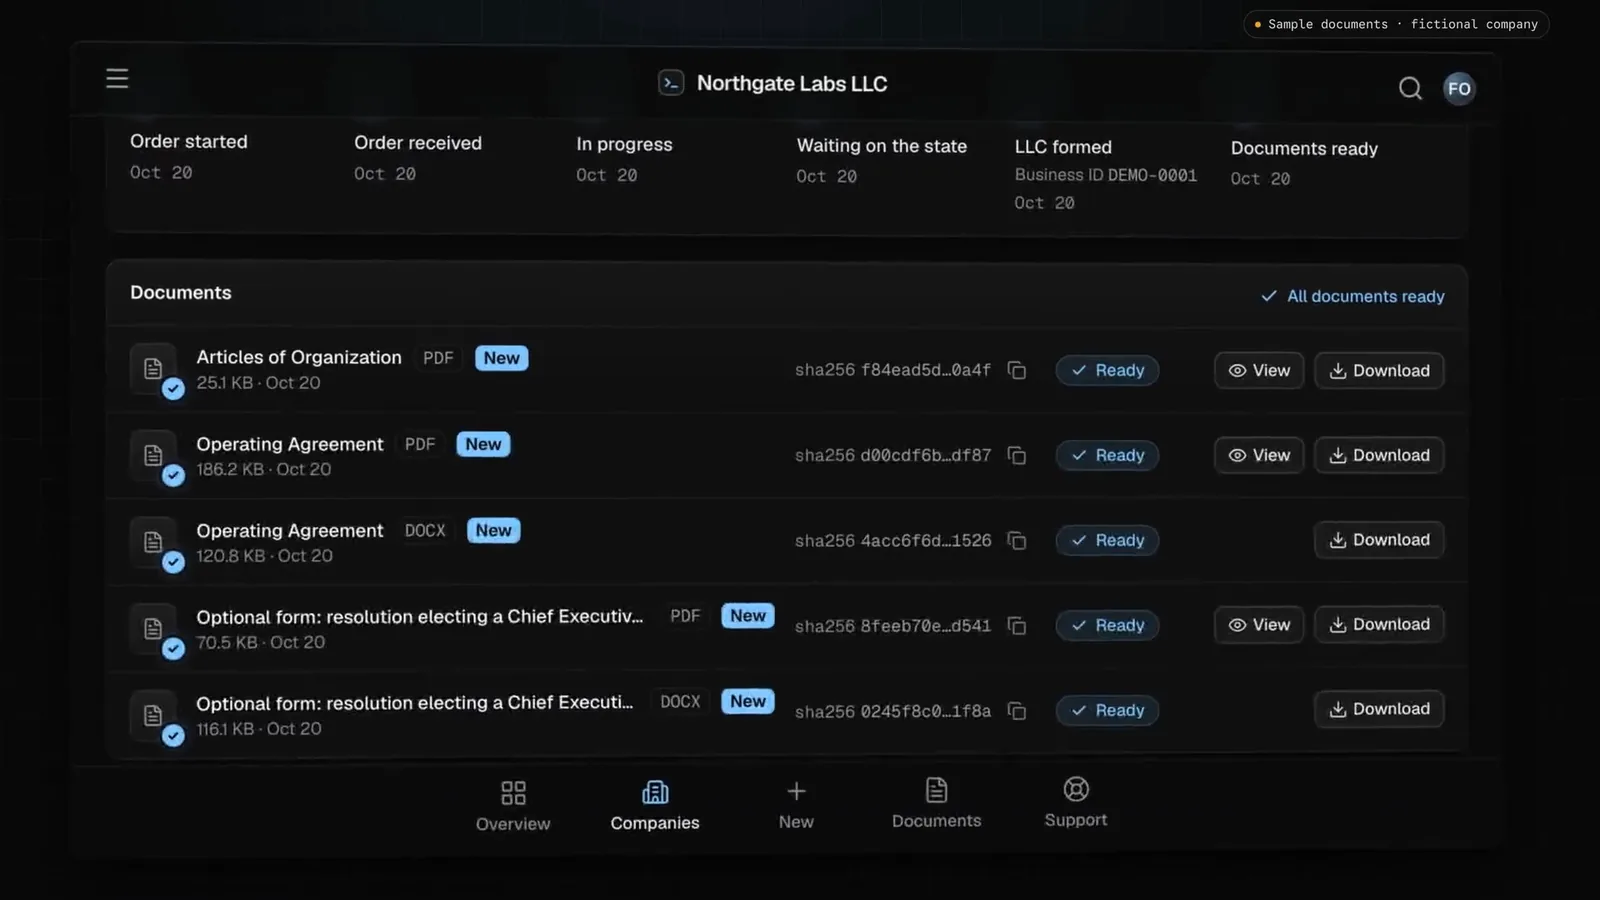Open the FO user avatar
This screenshot has height=900, width=1600.
[x=1459, y=88]
